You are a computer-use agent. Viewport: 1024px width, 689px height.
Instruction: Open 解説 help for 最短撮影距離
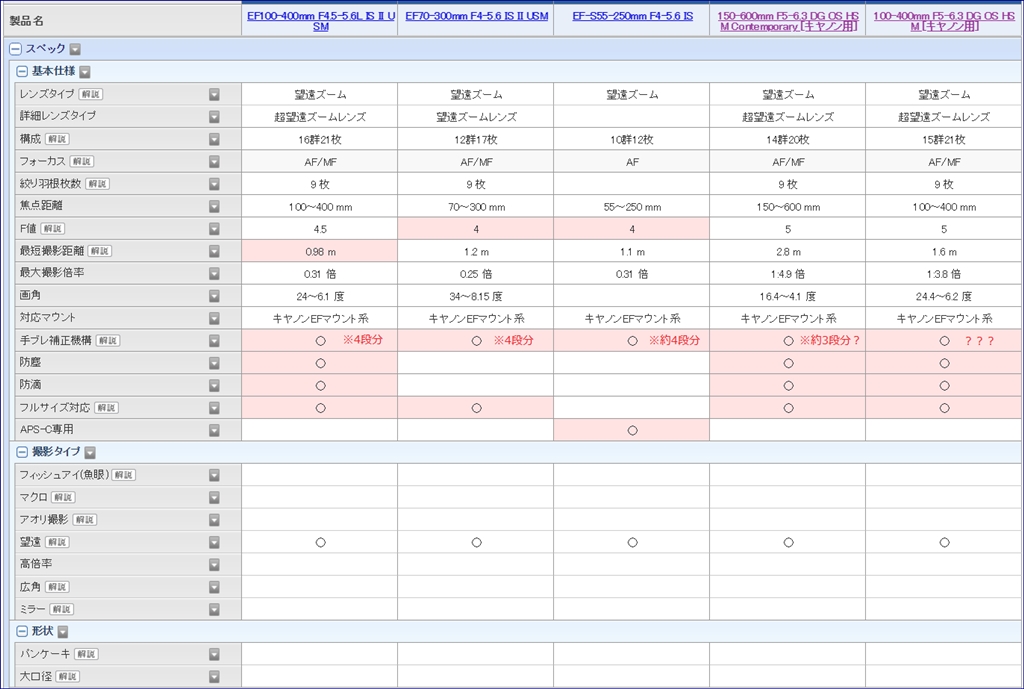tap(100, 251)
